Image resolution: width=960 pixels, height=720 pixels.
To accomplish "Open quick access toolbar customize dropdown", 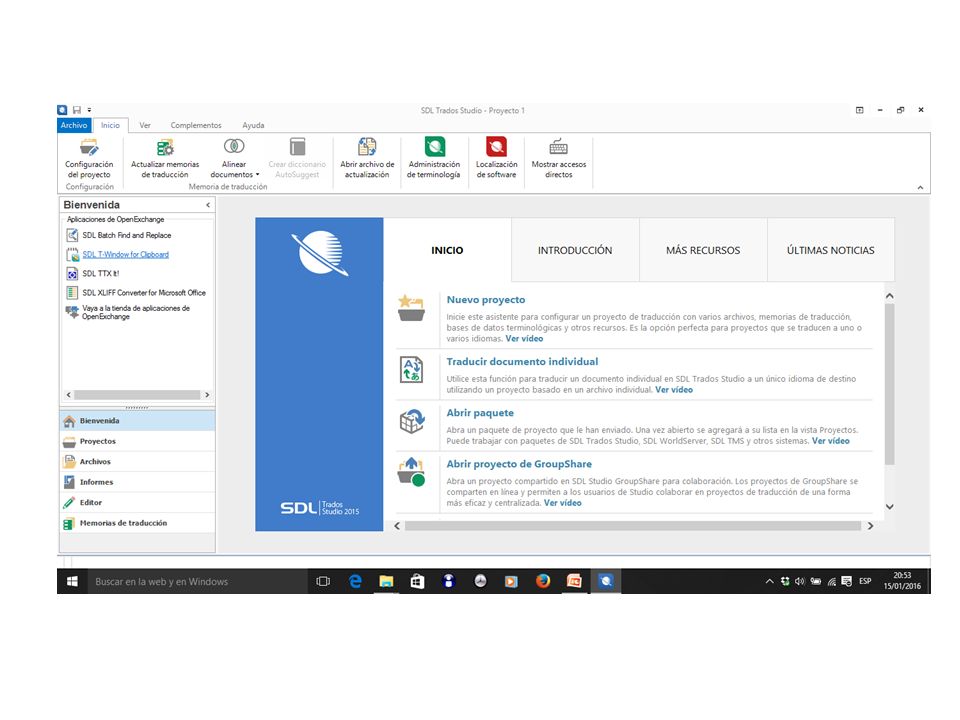I will coord(89,110).
